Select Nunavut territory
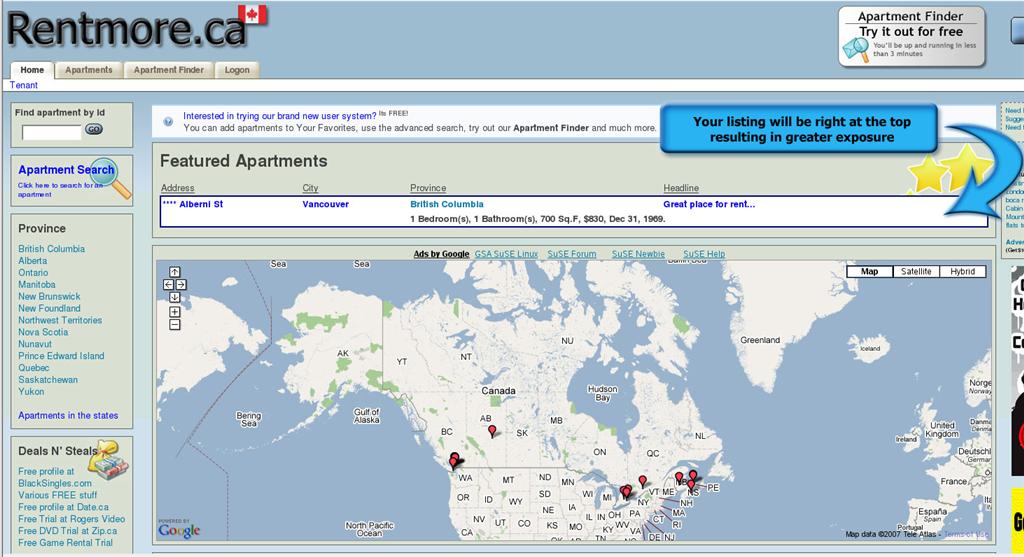The width and height of the screenshot is (1024, 557). (35, 344)
